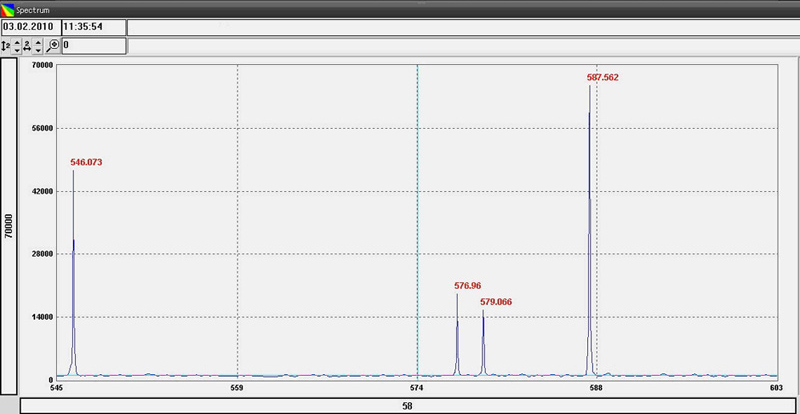This screenshot has width=800, height=414.
Task: Click the bottom horizontal bar labeled 58
Action: coord(407,406)
